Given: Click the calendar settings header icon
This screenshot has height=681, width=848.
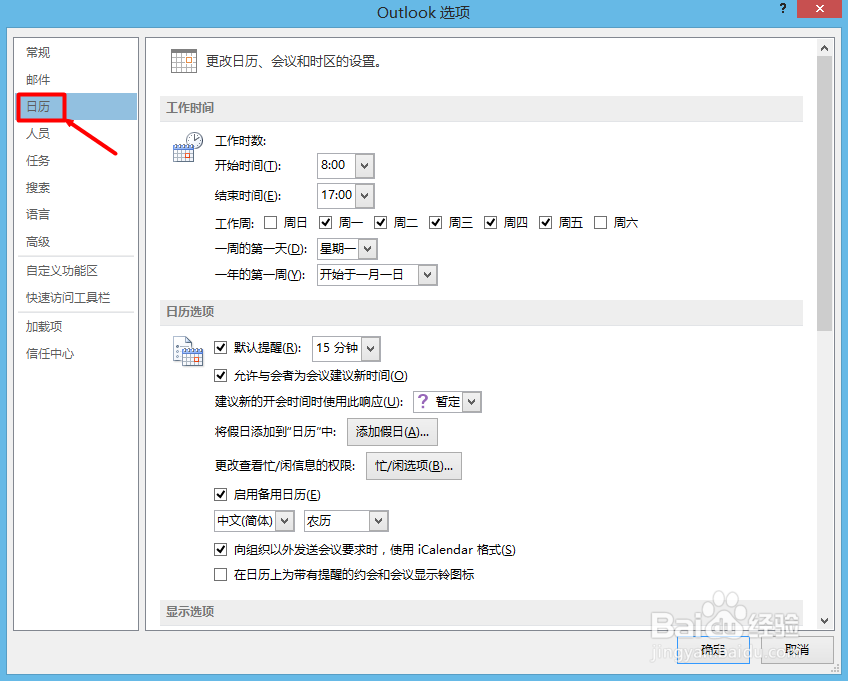Looking at the screenshot, I should coord(183,61).
